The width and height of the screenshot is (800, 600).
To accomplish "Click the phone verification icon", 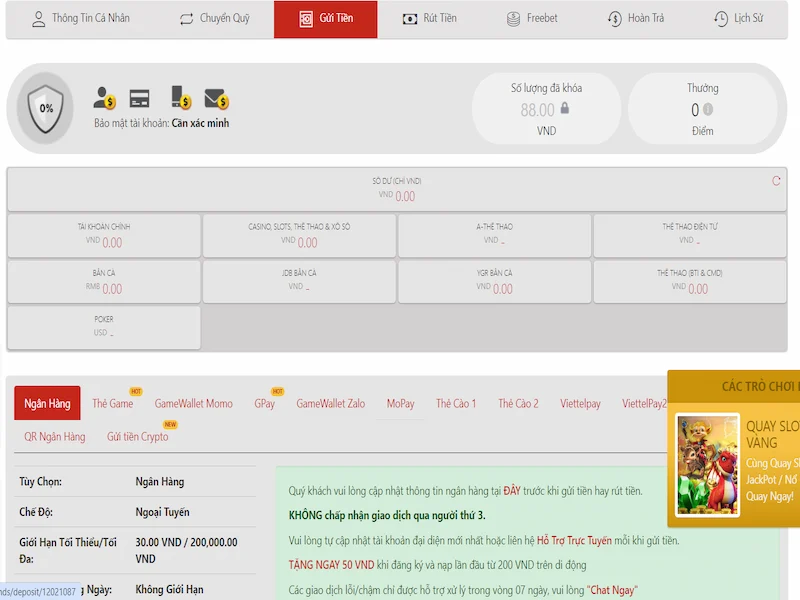I will pyautogui.click(x=180, y=98).
